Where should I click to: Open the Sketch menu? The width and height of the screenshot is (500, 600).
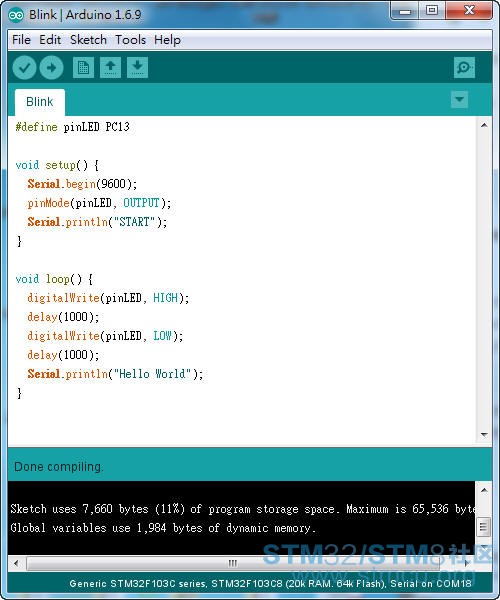click(88, 40)
